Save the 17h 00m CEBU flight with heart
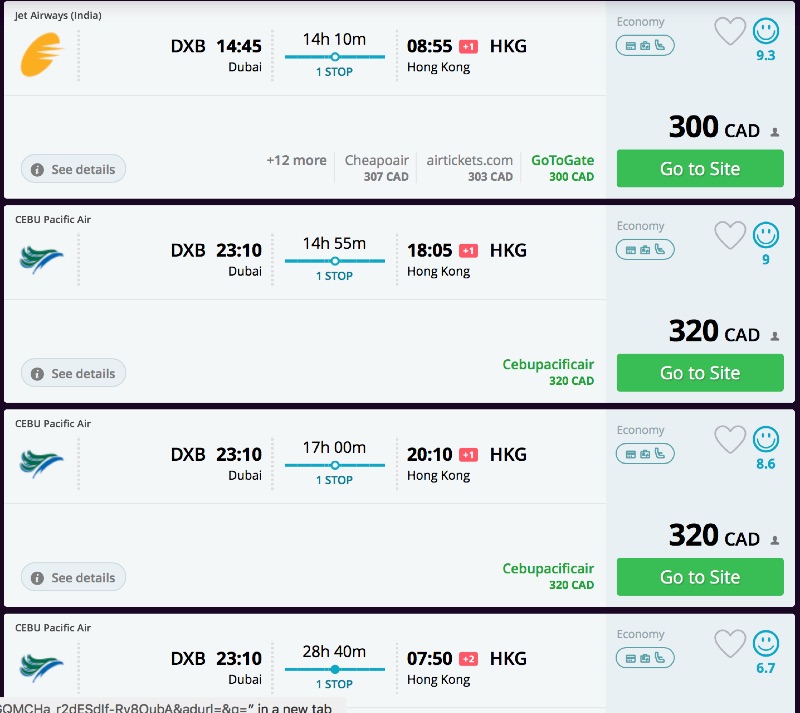This screenshot has height=713, width=800. point(730,440)
